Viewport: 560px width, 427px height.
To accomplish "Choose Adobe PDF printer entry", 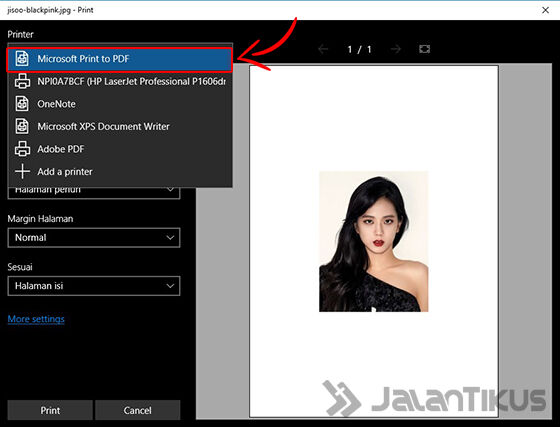I will click(x=120, y=149).
